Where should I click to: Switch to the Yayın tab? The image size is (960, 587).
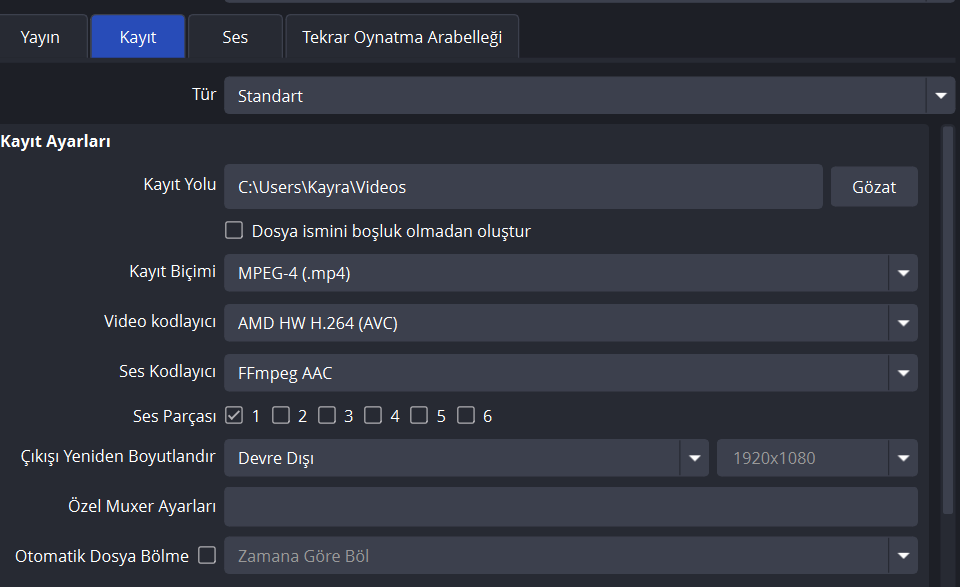(x=41, y=38)
